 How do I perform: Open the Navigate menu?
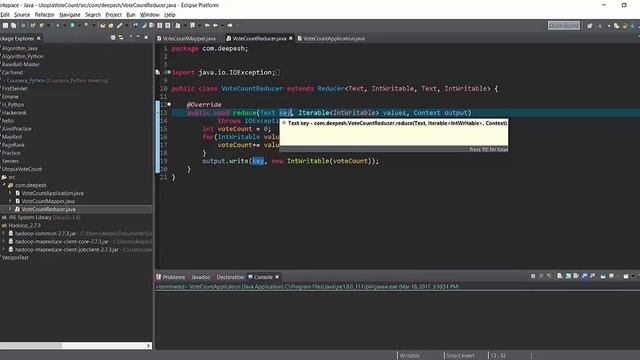70,15
